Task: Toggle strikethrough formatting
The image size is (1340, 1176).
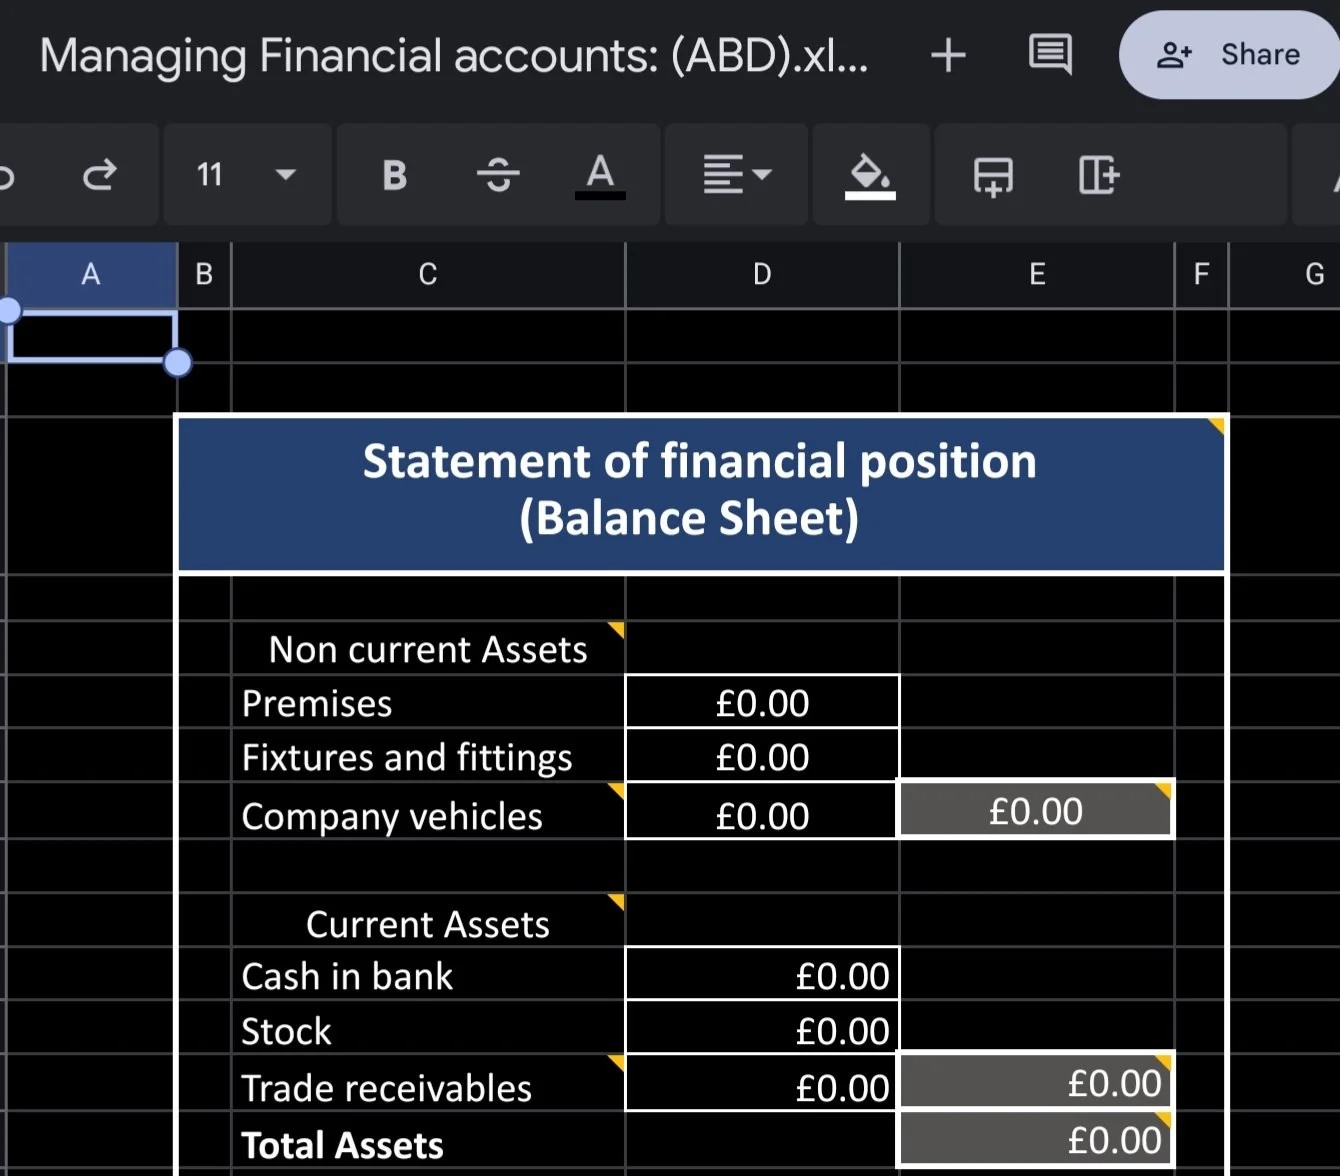Action: [497, 175]
